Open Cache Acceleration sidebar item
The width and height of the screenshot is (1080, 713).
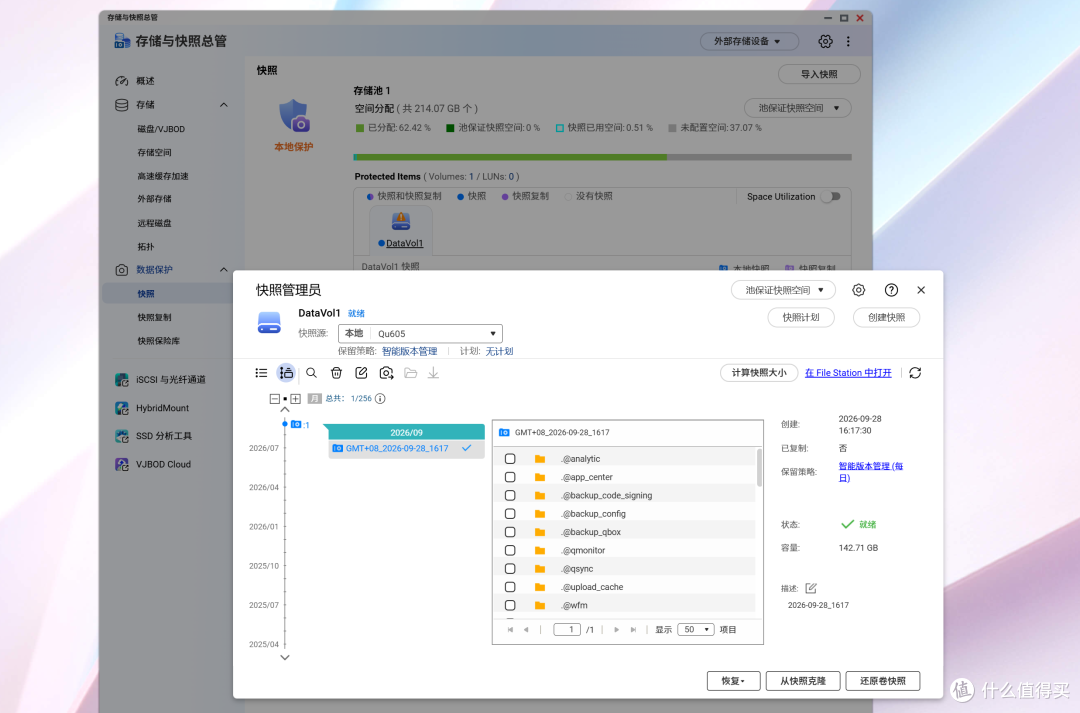pos(163,176)
